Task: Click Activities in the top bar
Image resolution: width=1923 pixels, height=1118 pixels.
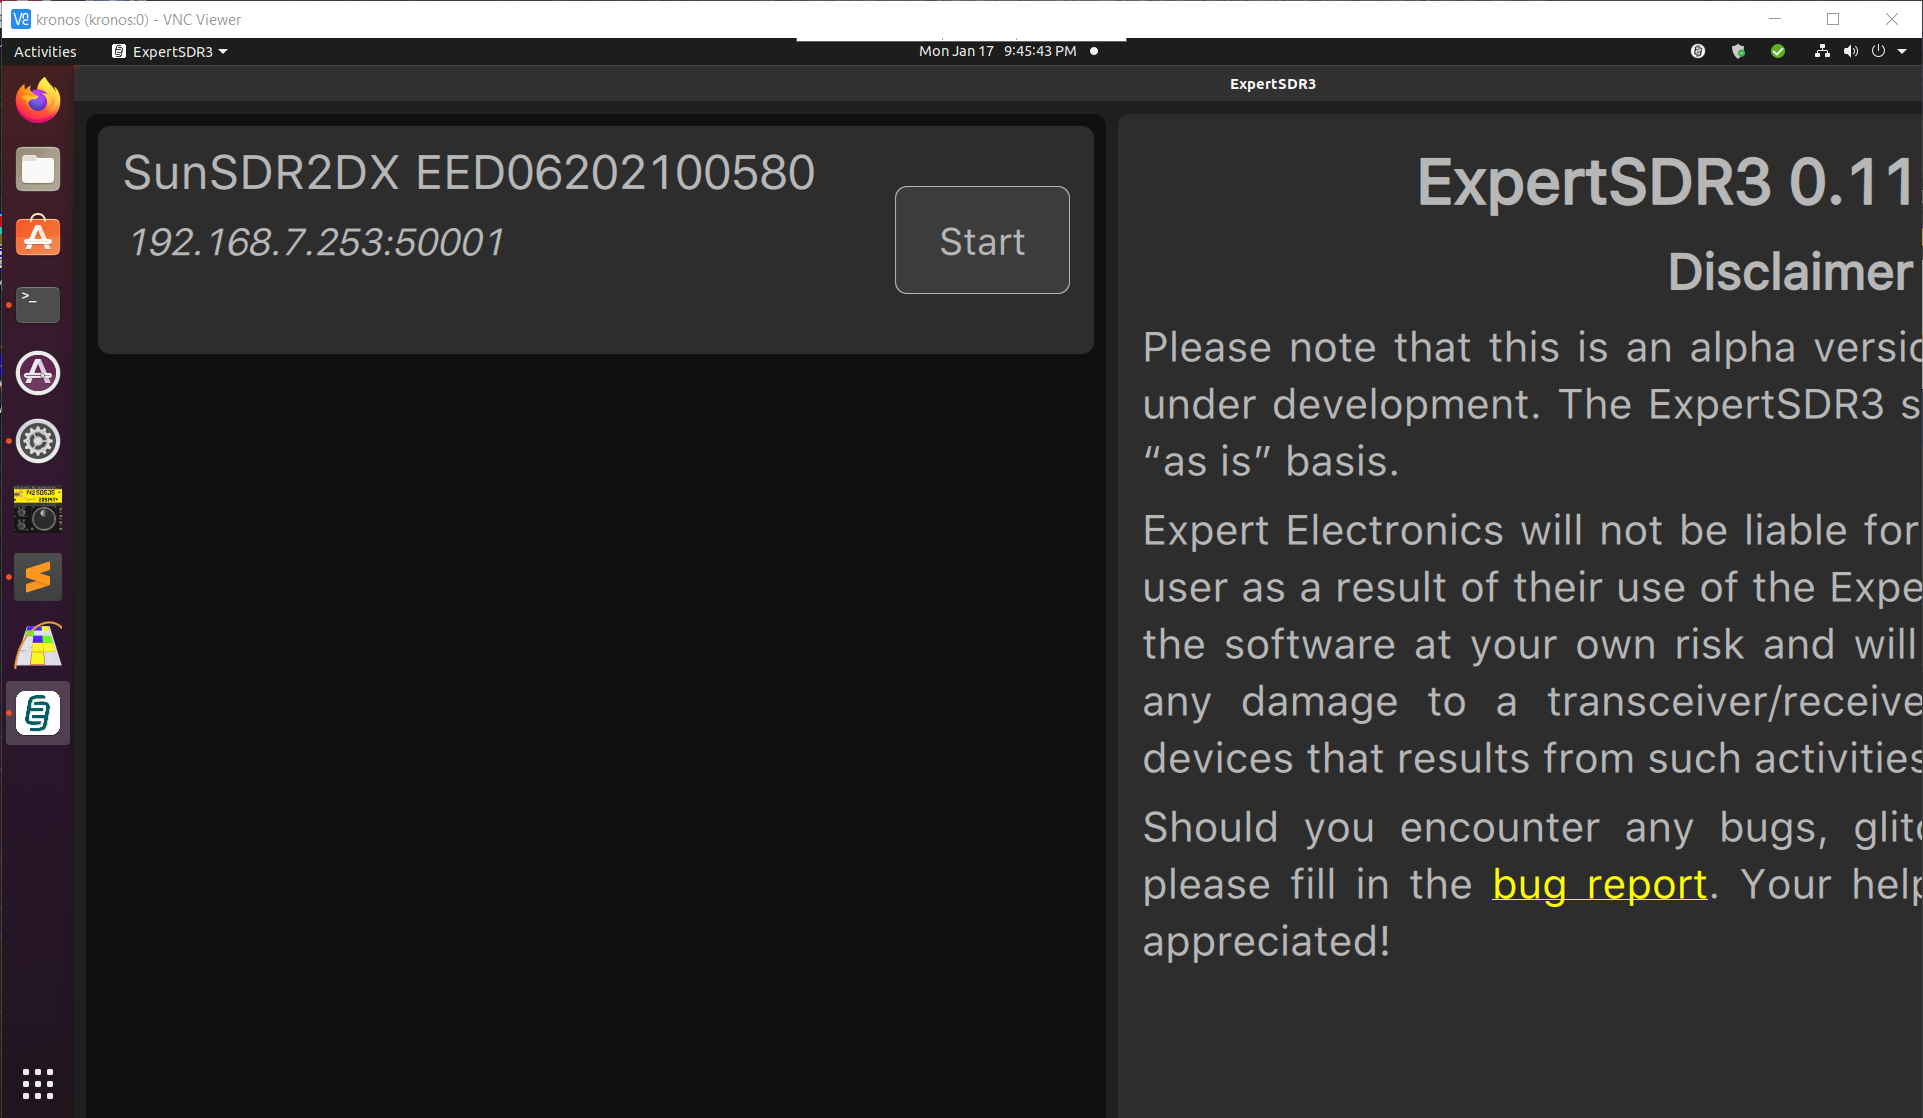Action: [44, 51]
